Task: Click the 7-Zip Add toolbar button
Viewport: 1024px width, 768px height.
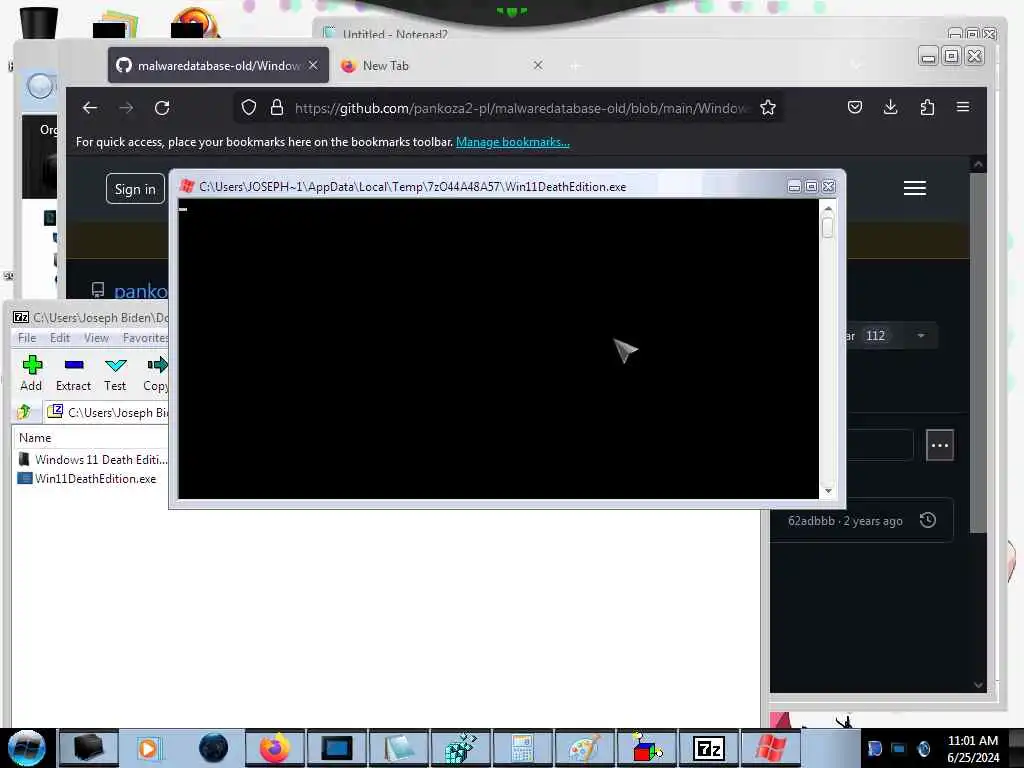Action: pos(31,374)
